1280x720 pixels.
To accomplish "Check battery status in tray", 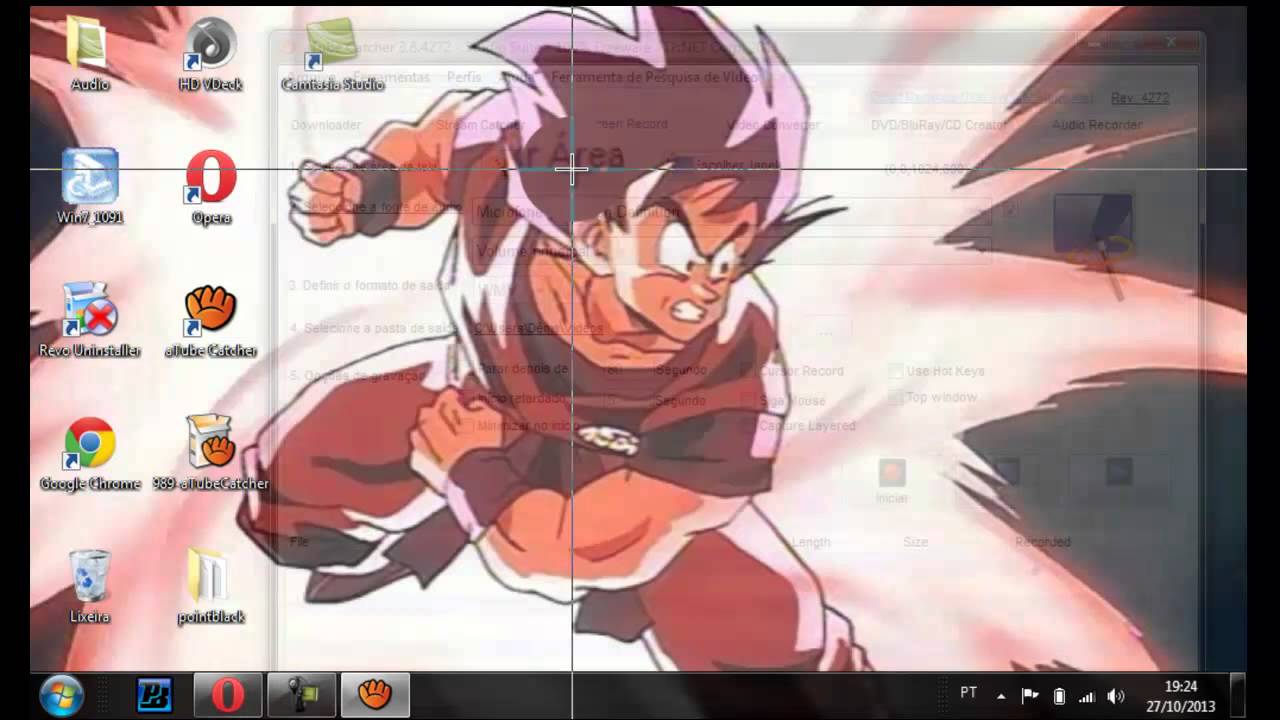I will click(x=1059, y=696).
